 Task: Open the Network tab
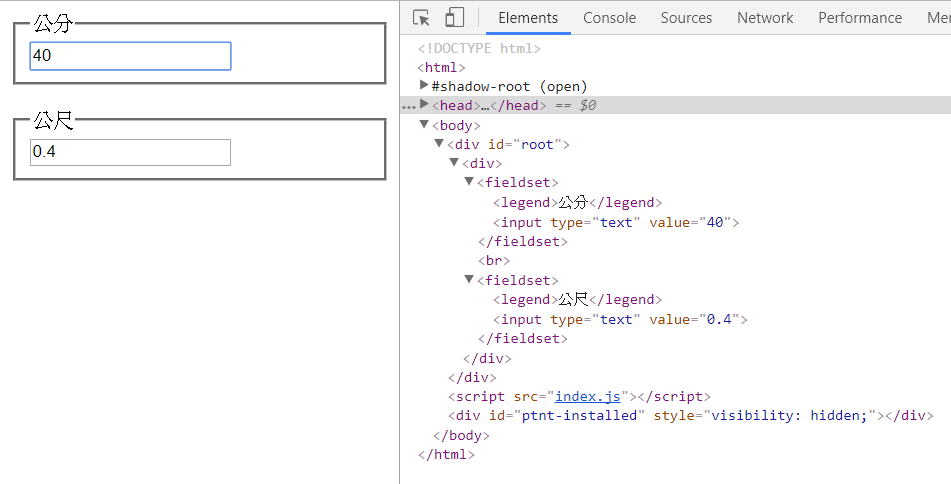click(x=765, y=18)
